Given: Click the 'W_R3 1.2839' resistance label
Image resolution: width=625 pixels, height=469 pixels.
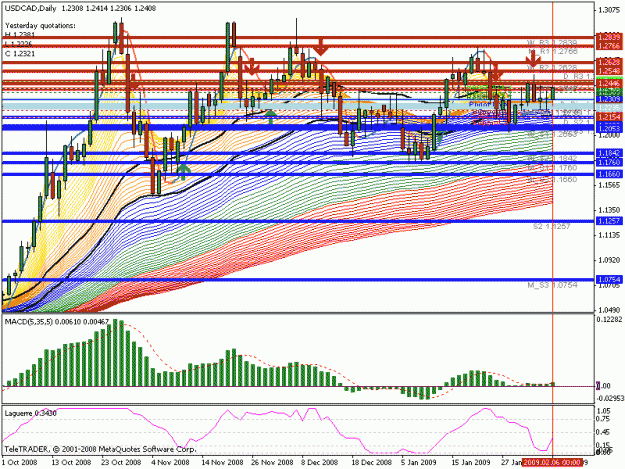Looking at the screenshot, I should point(552,43).
